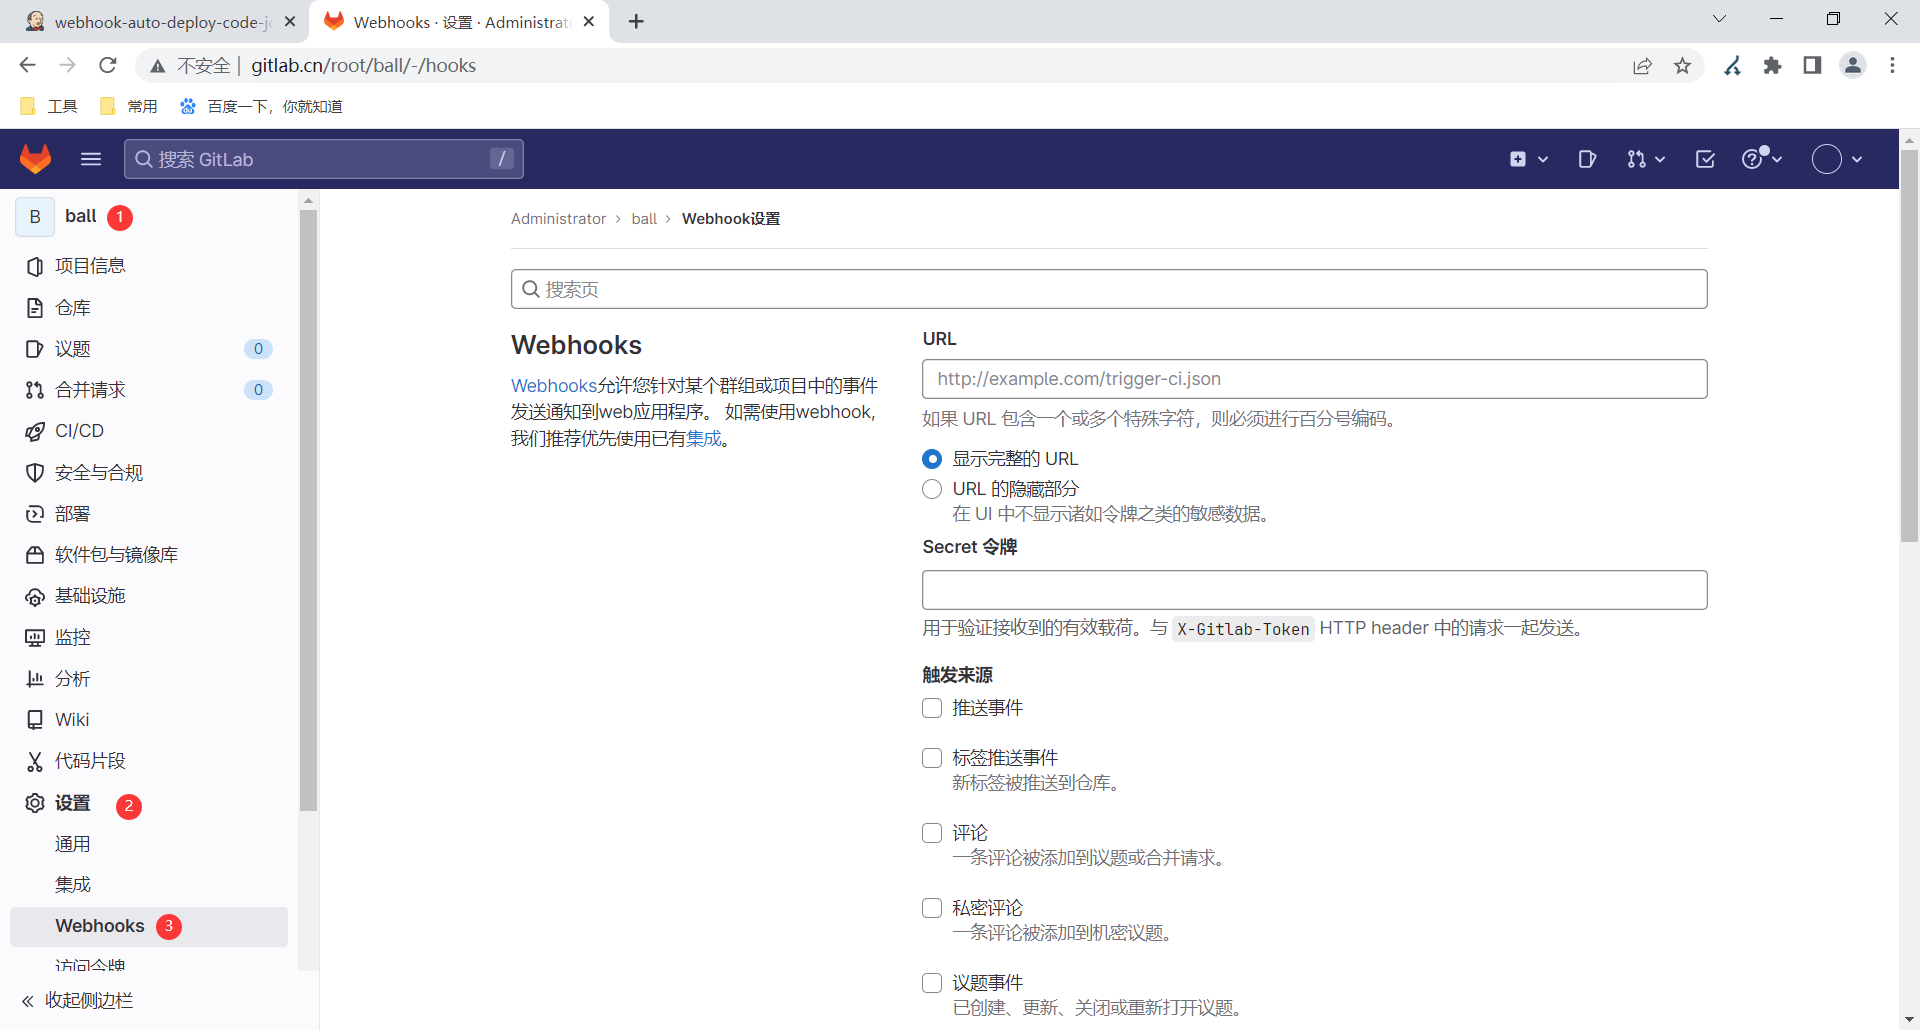Open the Chrome tab search chevron

click(x=1720, y=19)
